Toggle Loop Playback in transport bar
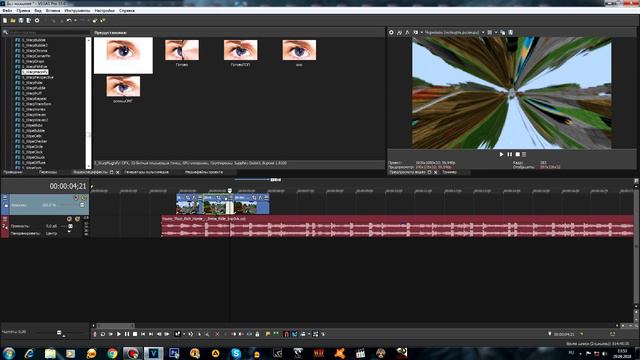The image size is (640, 360). point(103,334)
